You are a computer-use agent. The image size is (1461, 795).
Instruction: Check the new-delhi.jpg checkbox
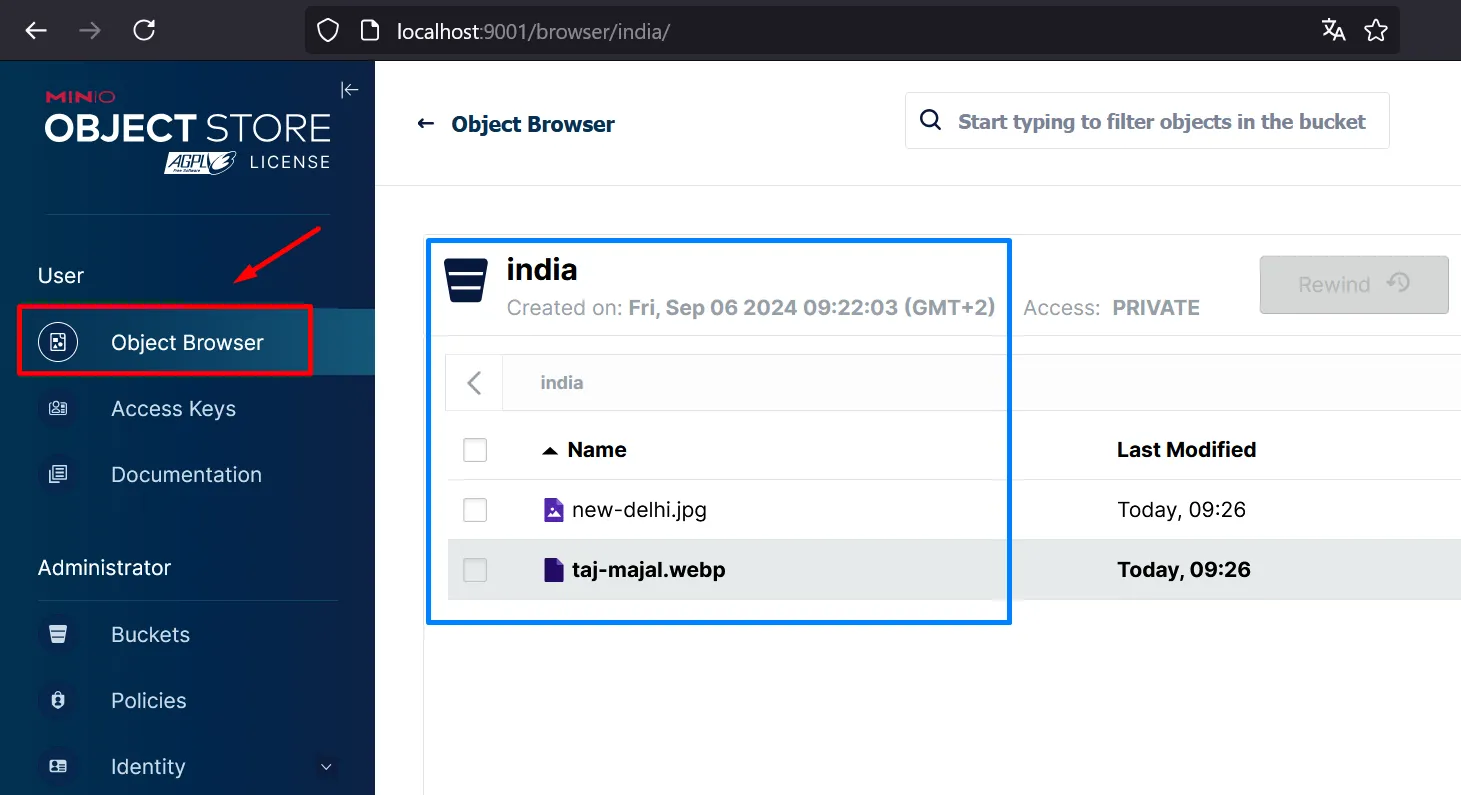tap(475, 510)
